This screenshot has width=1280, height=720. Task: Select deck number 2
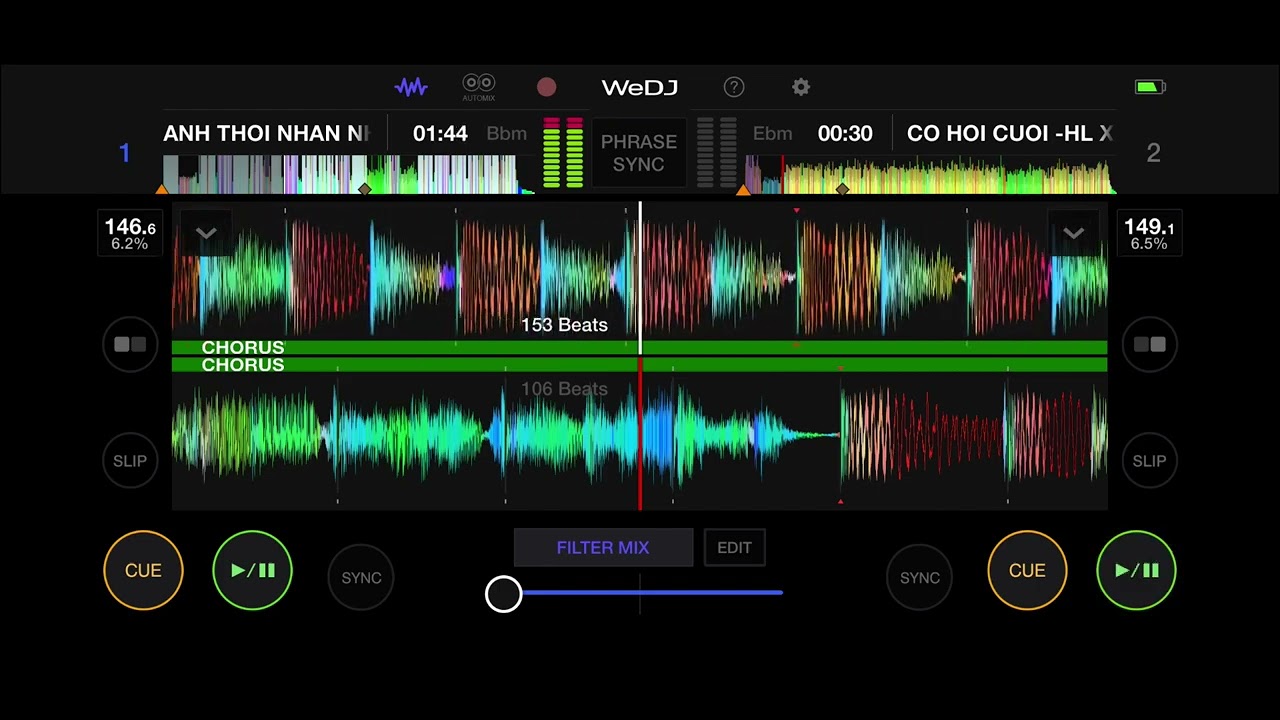coord(1153,153)
